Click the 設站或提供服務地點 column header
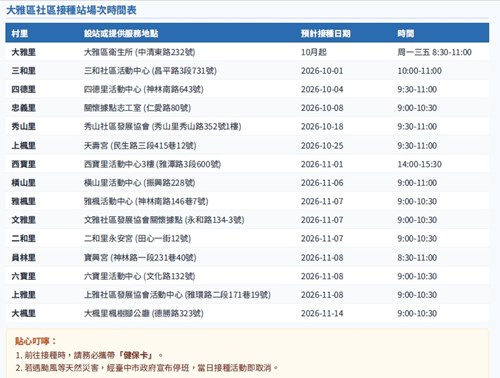The width and height of the screenshot is (500, 378). [121, 33]
